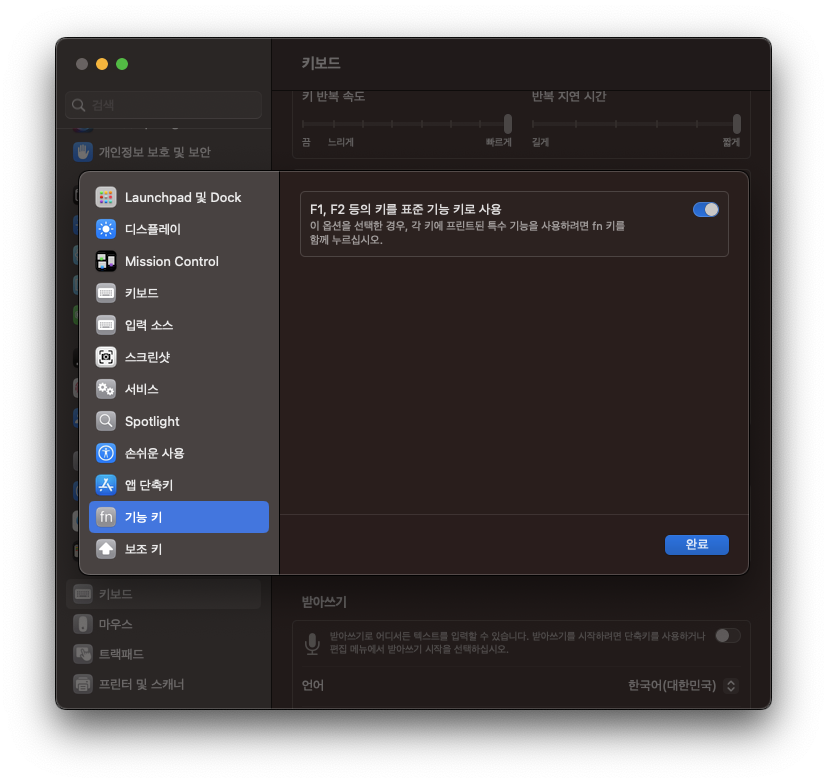The width and height of the screenshot is (827, 783).
Task: Select 디스플레이 shortcut category
Action: click(x=179, y=229)
